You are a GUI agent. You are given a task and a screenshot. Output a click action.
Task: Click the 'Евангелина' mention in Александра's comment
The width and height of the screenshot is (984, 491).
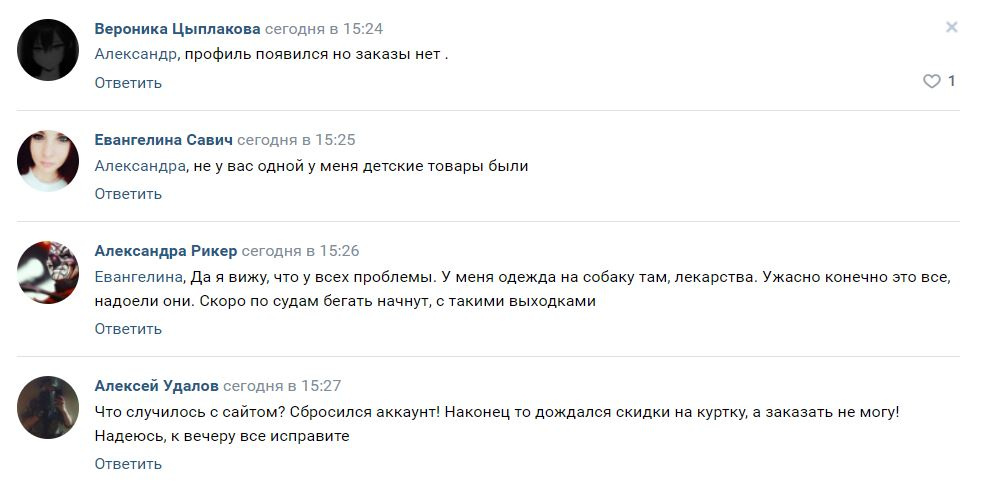140,277
